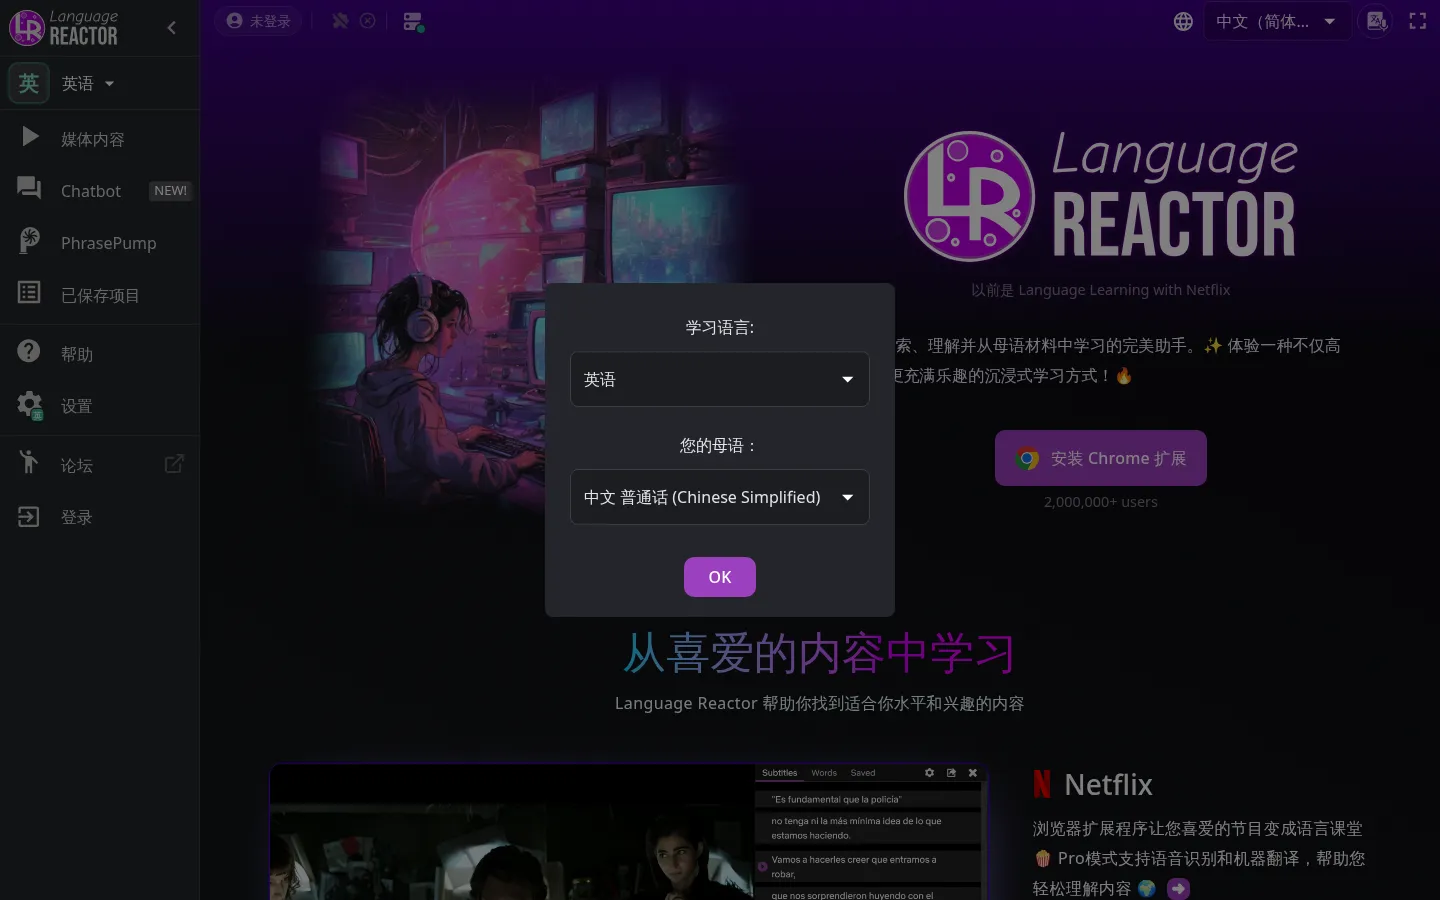Click the external link icon beside 论坛

(174, 464)
